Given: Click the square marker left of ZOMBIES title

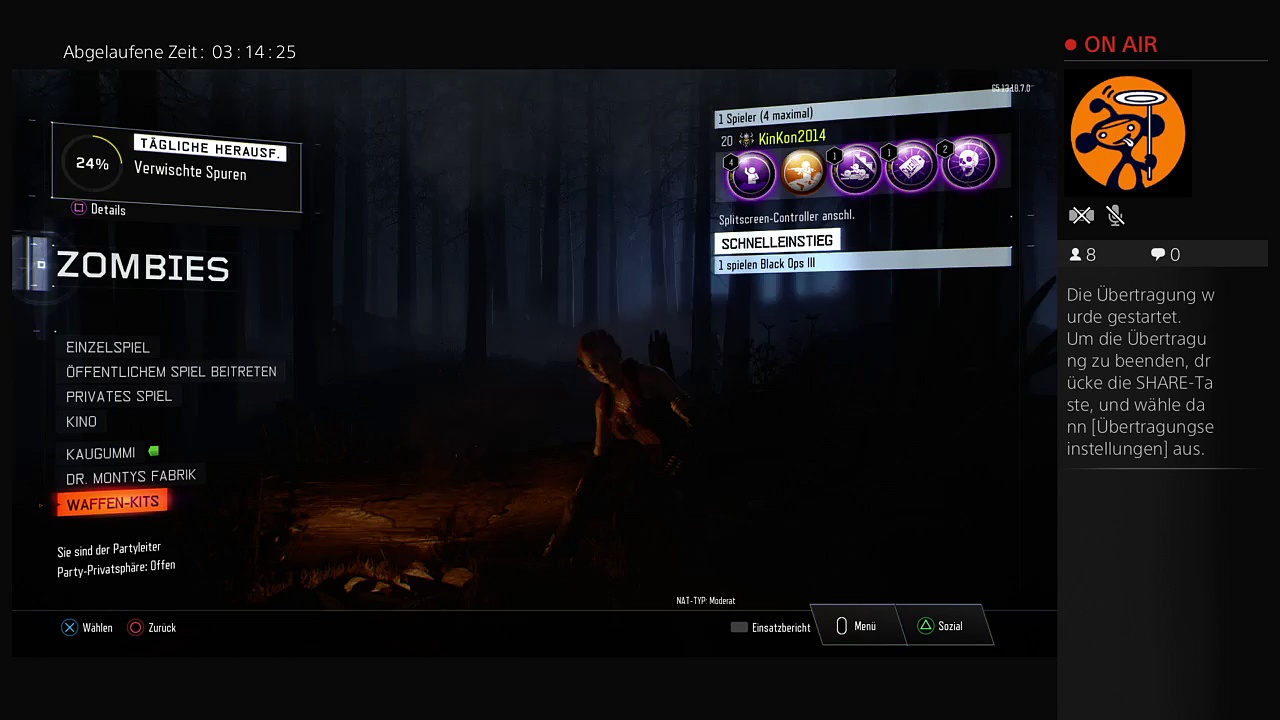Looking at the screenshot, I should [40, 265].
